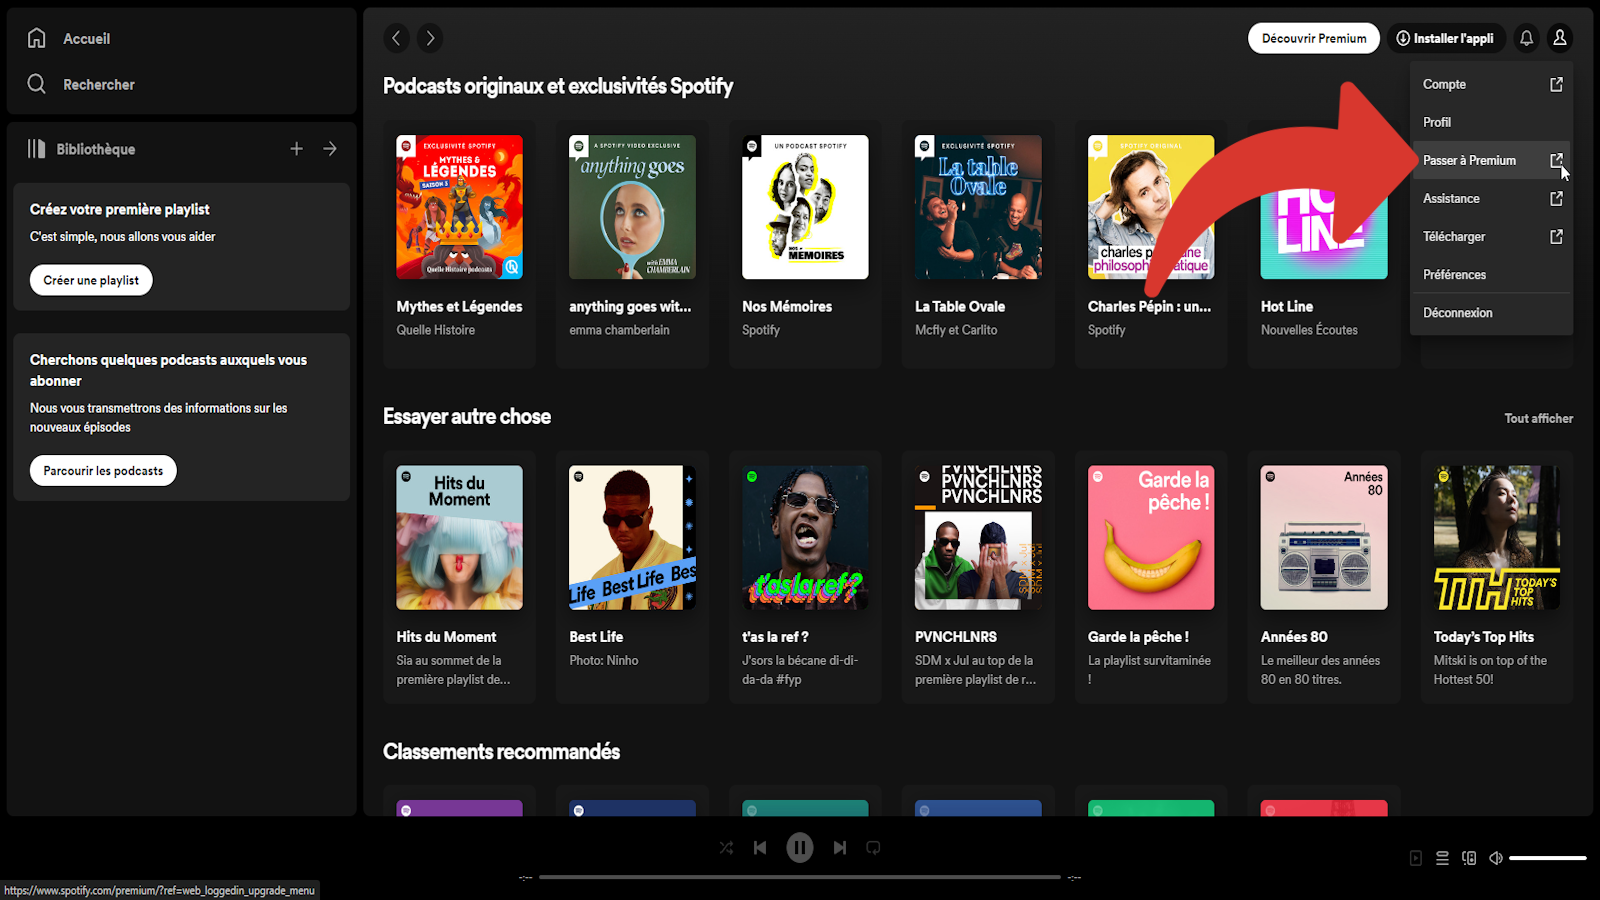1600x900 pixels.
Task: Toggle the user profile dropdown menu
Action: (x=1559, y=38)
